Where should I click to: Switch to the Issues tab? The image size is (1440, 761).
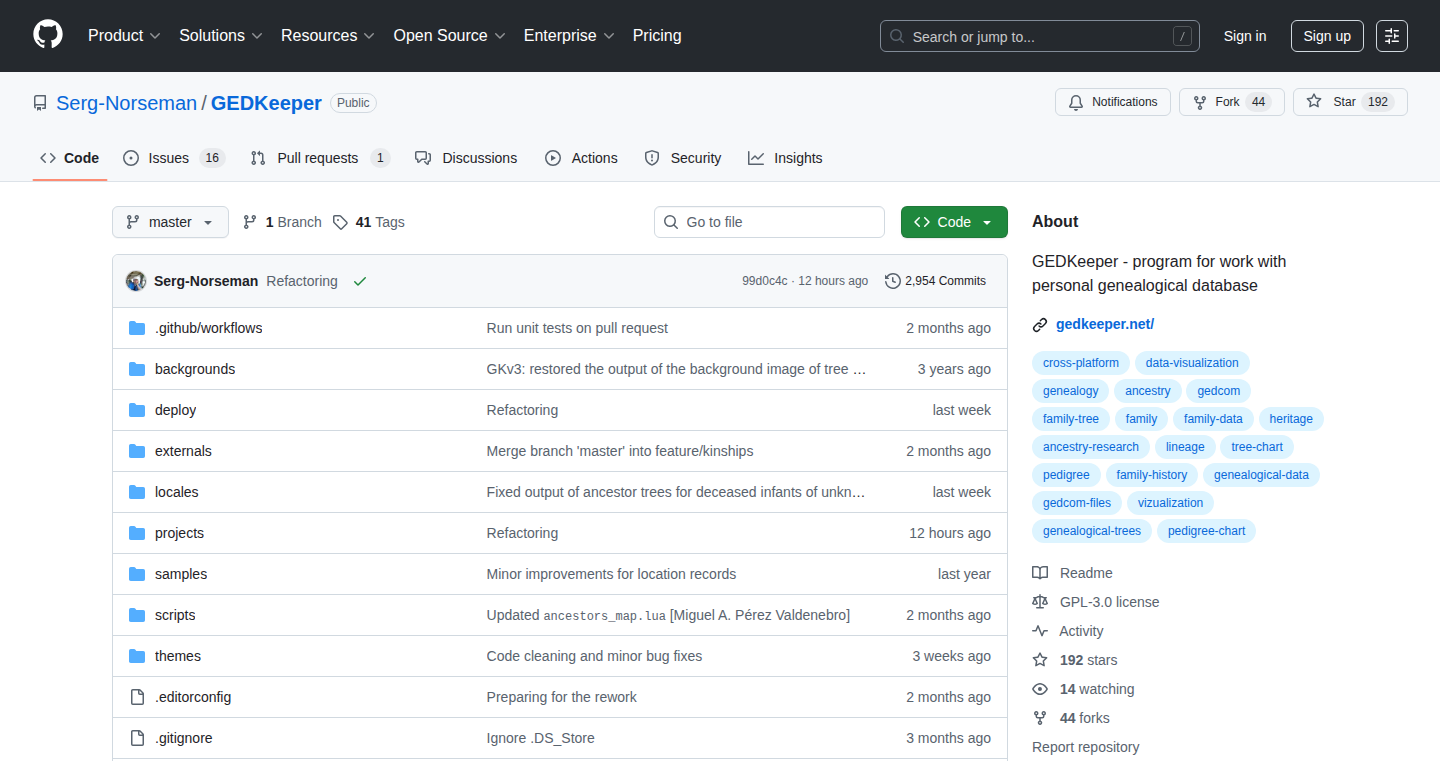pyautogui.click(x=174, y=158)
